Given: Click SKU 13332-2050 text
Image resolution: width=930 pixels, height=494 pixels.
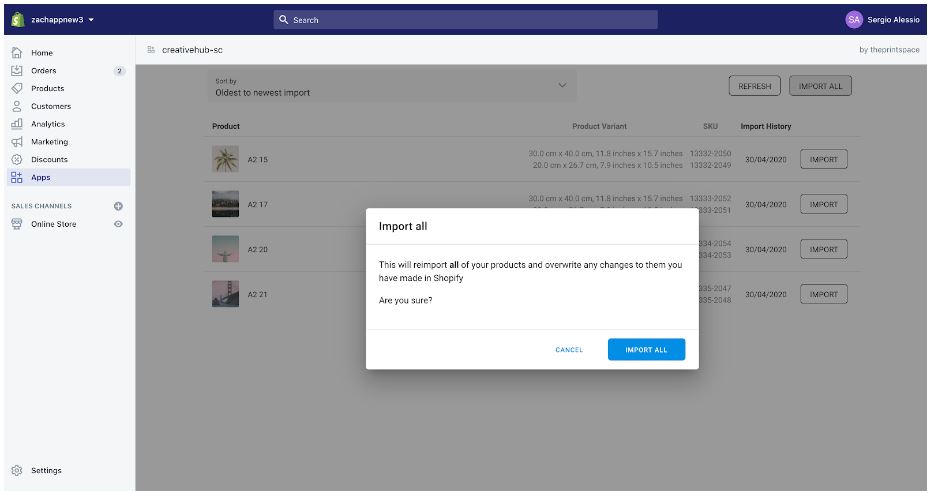Looking at the screenshot, I should pyautogui.click(x=710, y=154).
